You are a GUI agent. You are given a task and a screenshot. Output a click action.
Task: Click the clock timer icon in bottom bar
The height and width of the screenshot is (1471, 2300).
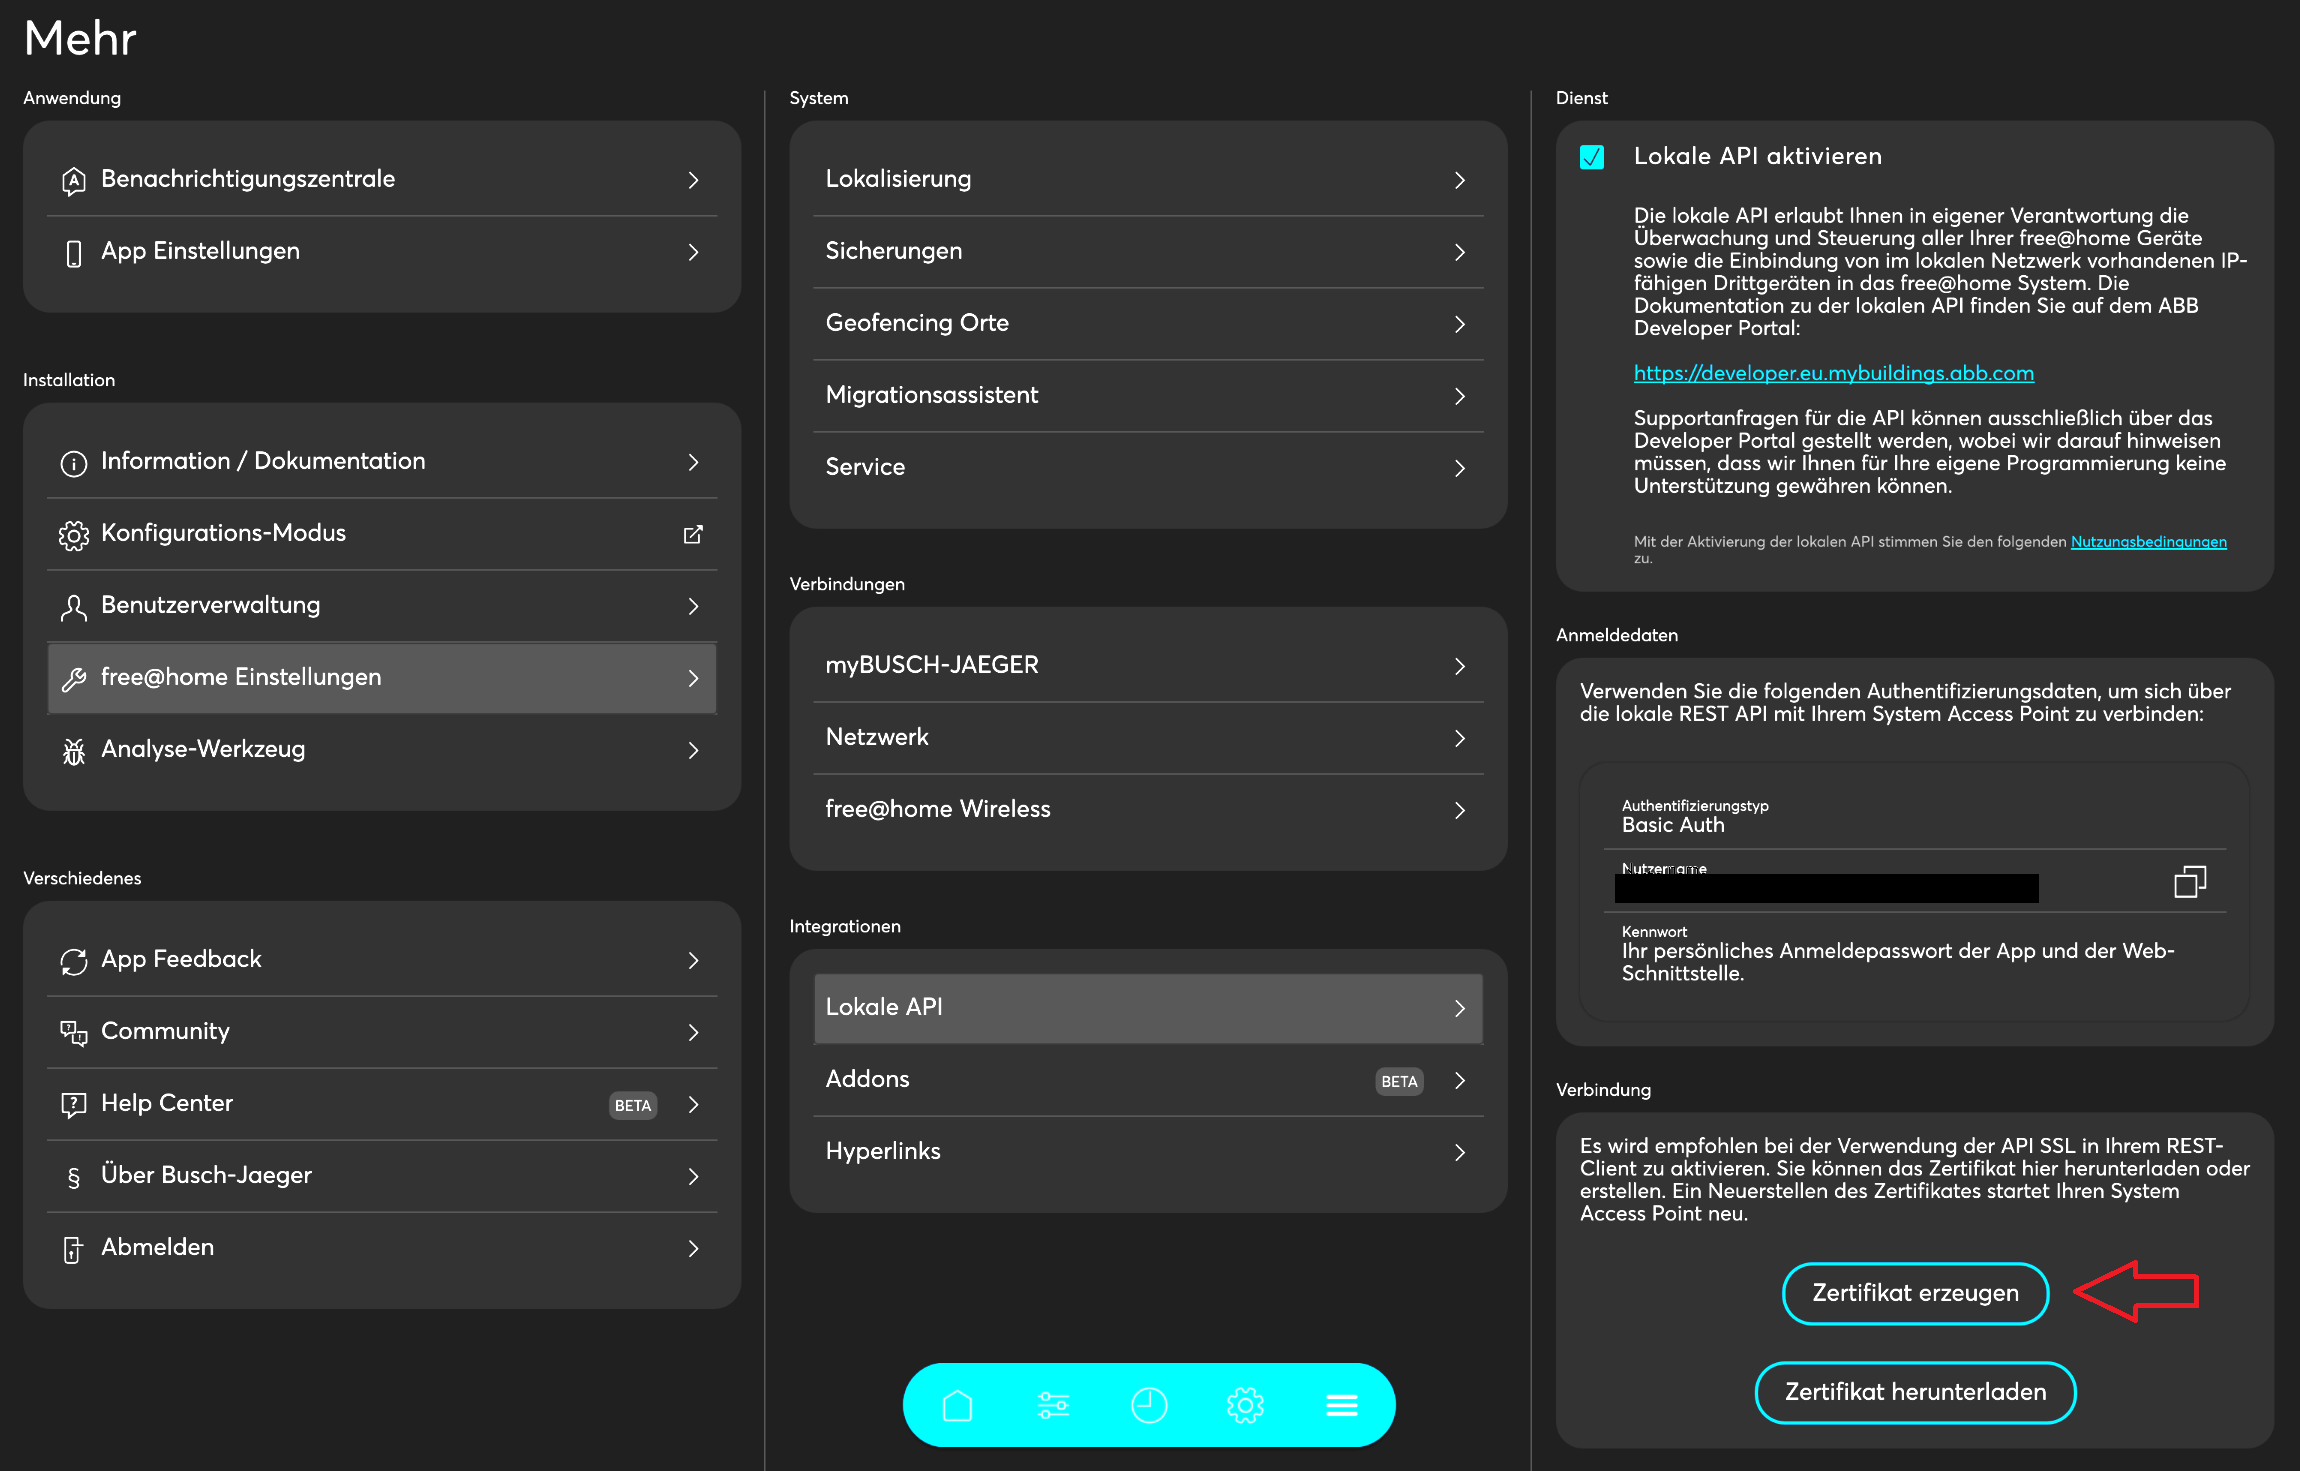coord(1149,1405)
